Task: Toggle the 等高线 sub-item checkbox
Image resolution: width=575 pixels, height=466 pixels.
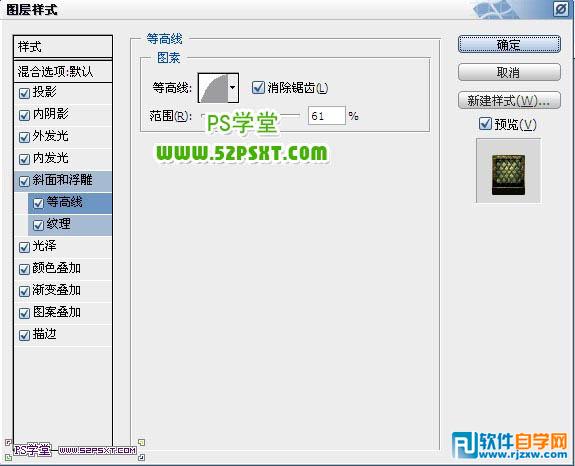Action: [38, 203]
